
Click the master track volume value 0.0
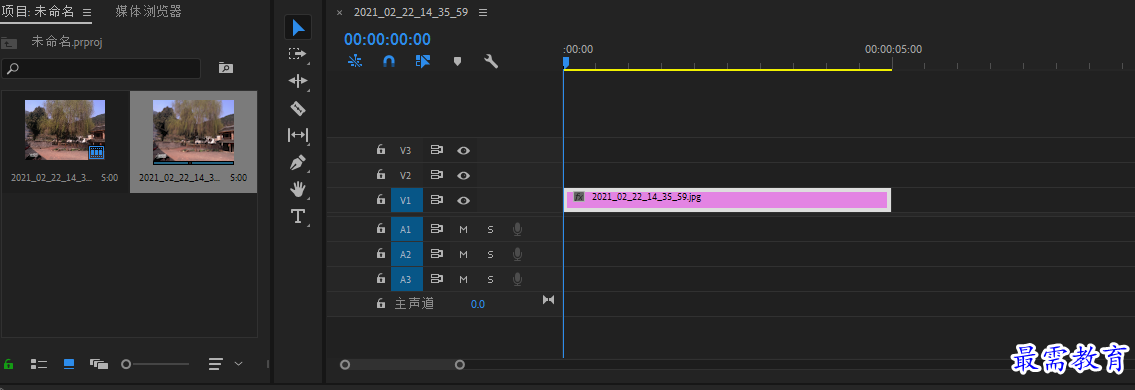click(x=478, y=304)
